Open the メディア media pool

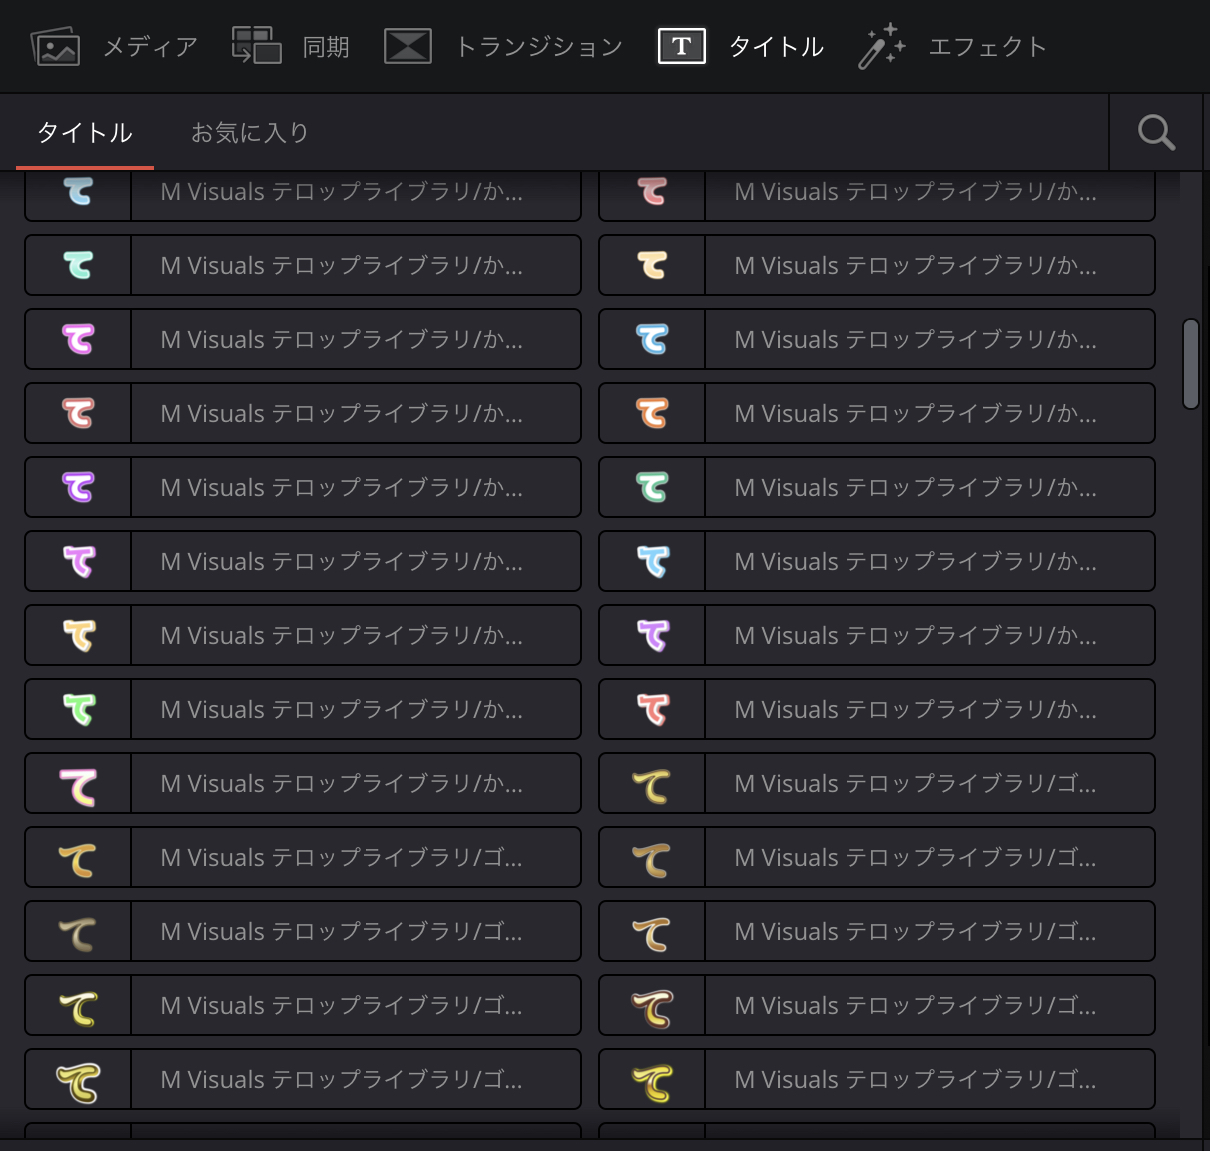tap(114, 47)
